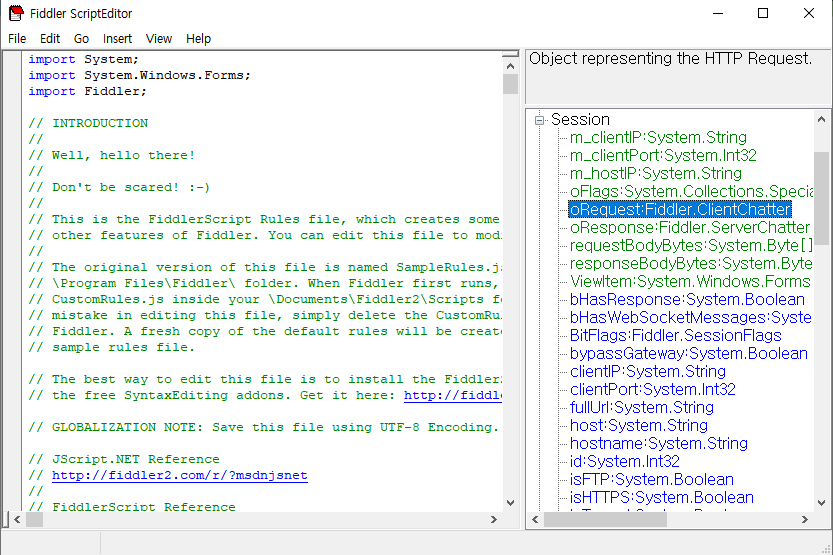Click the Session tree scroll down arrow
Screen dimensions: 833x555
[821, 503]
